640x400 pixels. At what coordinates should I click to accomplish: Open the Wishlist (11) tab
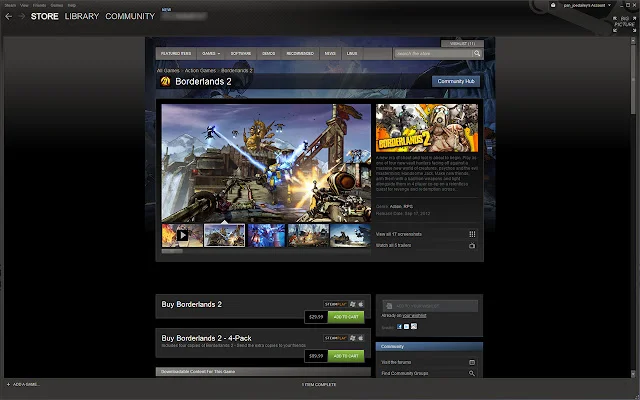pos(462,43)
